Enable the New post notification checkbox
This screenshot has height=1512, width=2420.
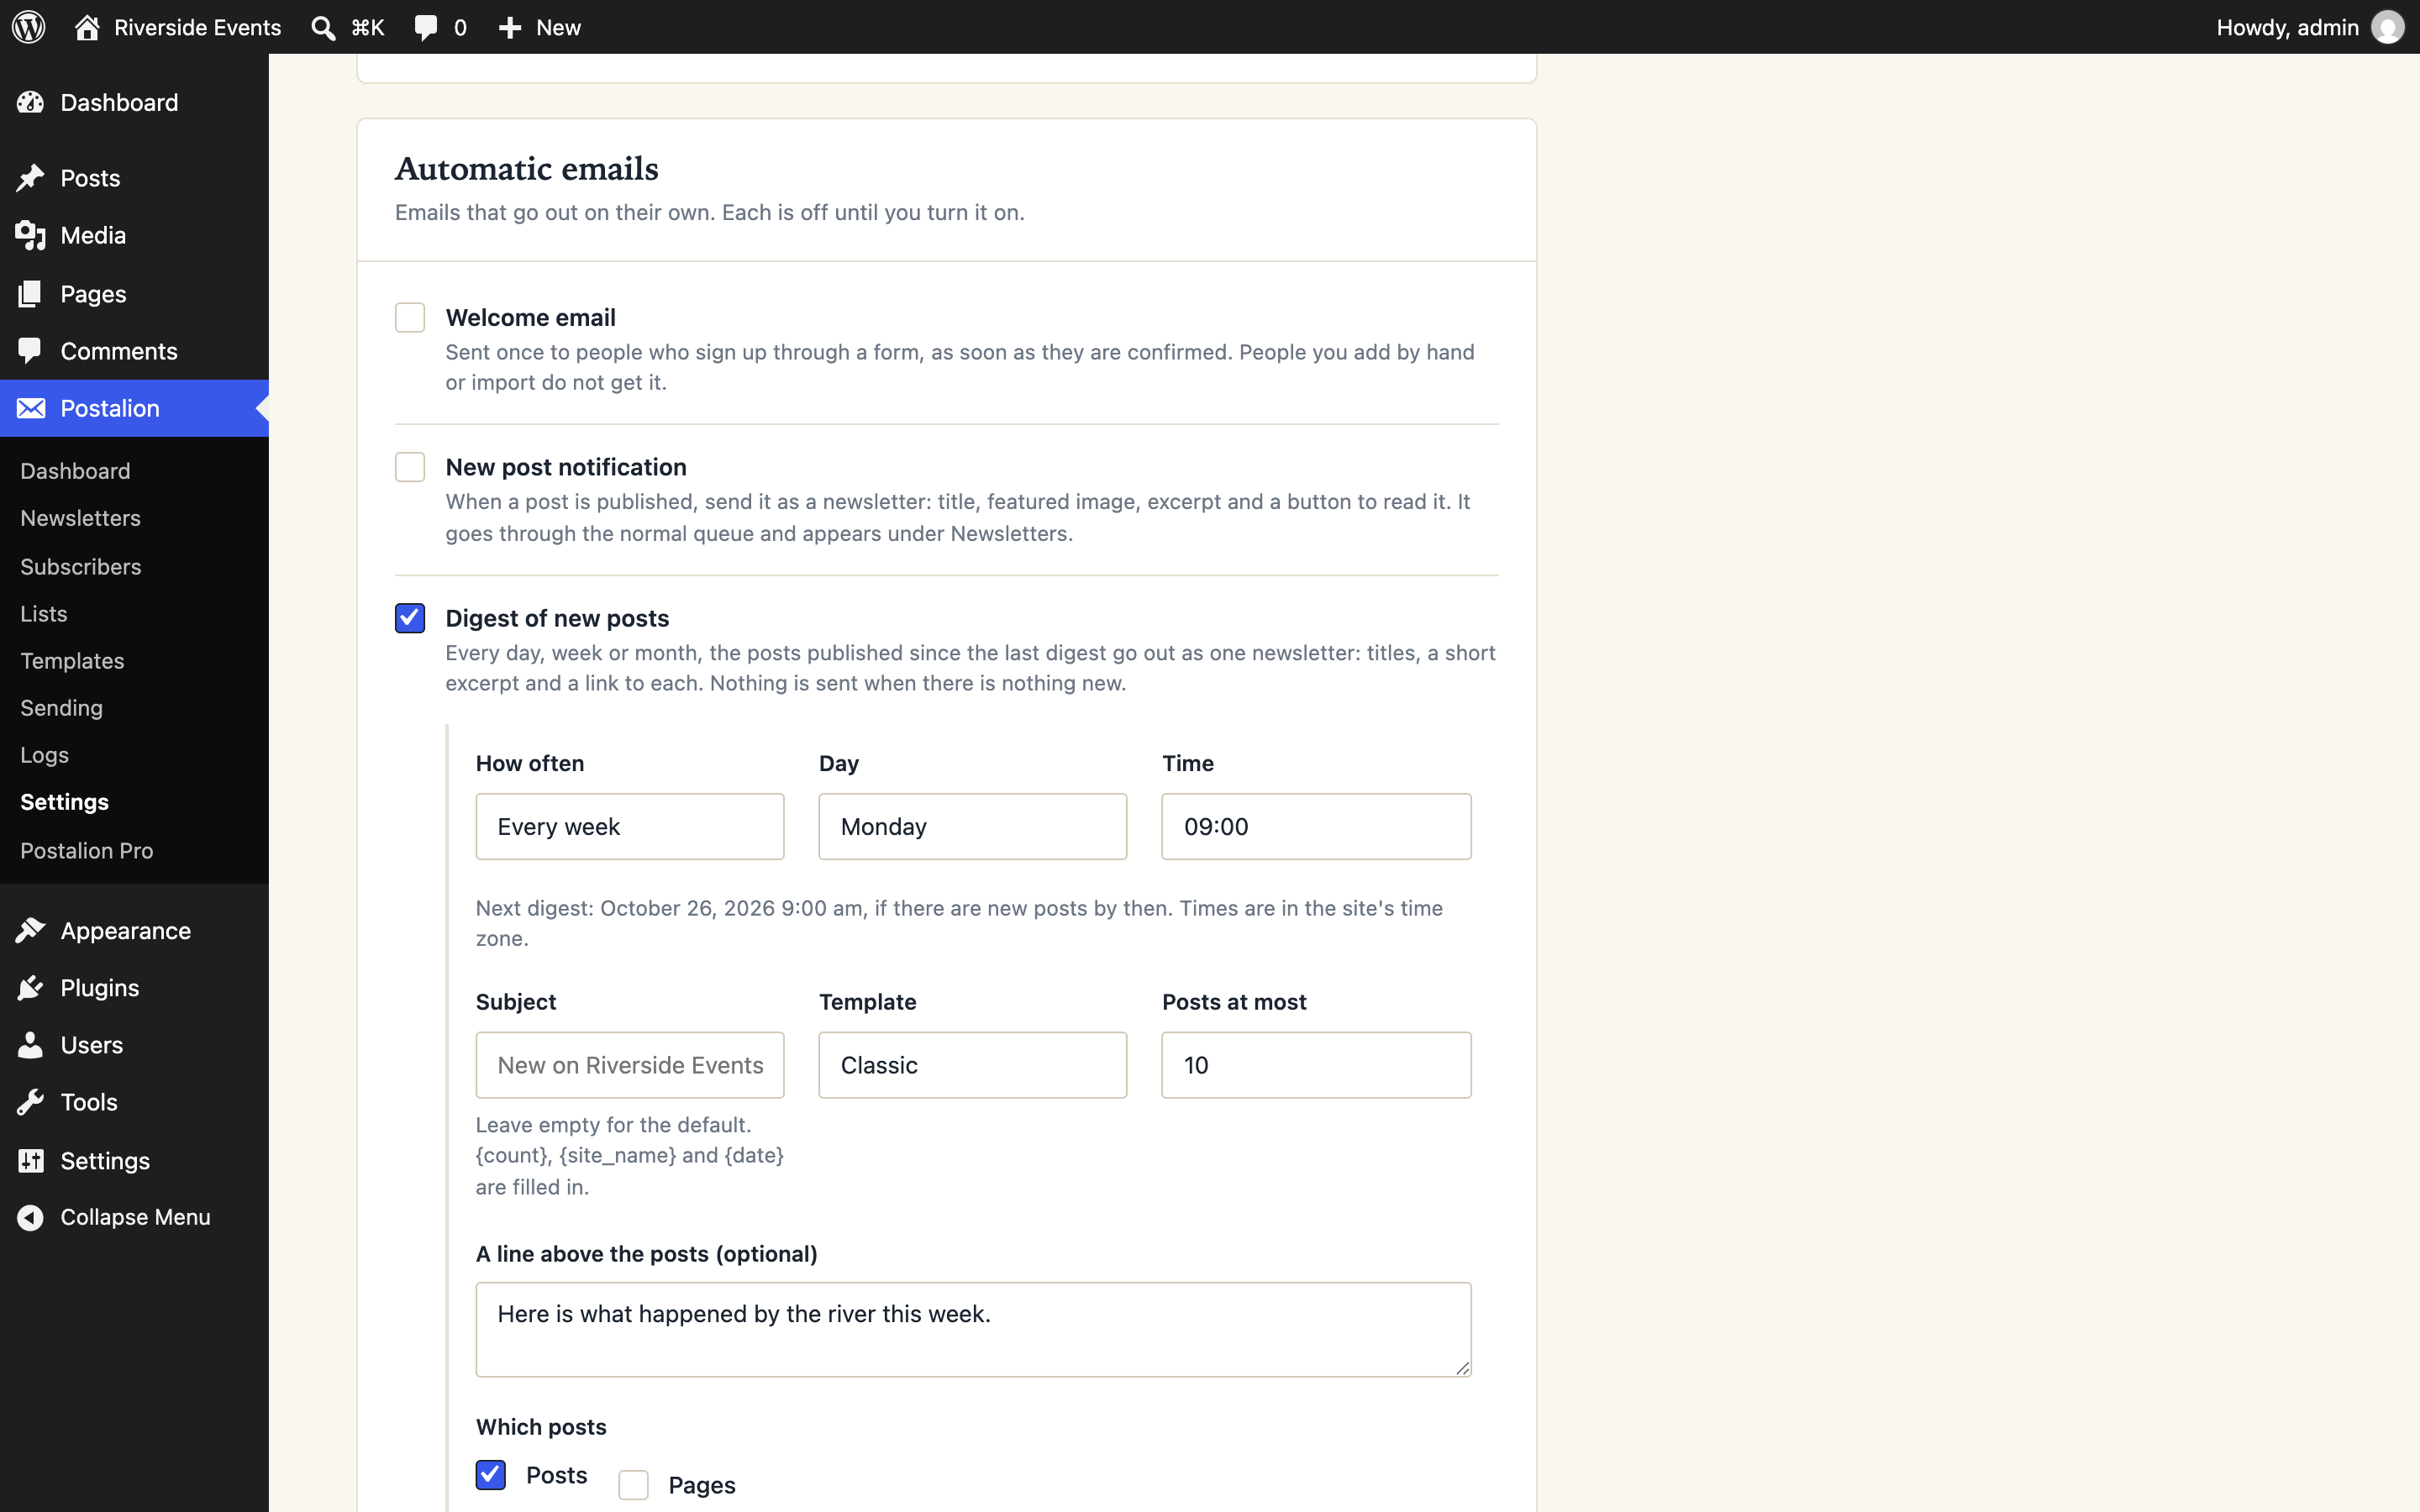[410, 467]
